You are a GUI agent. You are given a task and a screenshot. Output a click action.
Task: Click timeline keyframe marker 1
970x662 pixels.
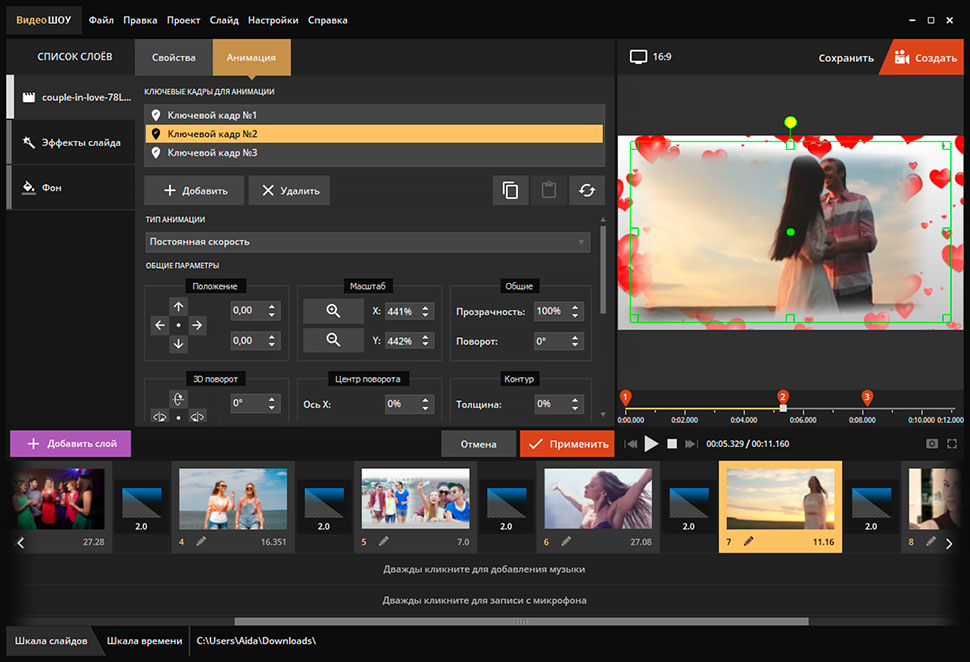pos(625,398)
